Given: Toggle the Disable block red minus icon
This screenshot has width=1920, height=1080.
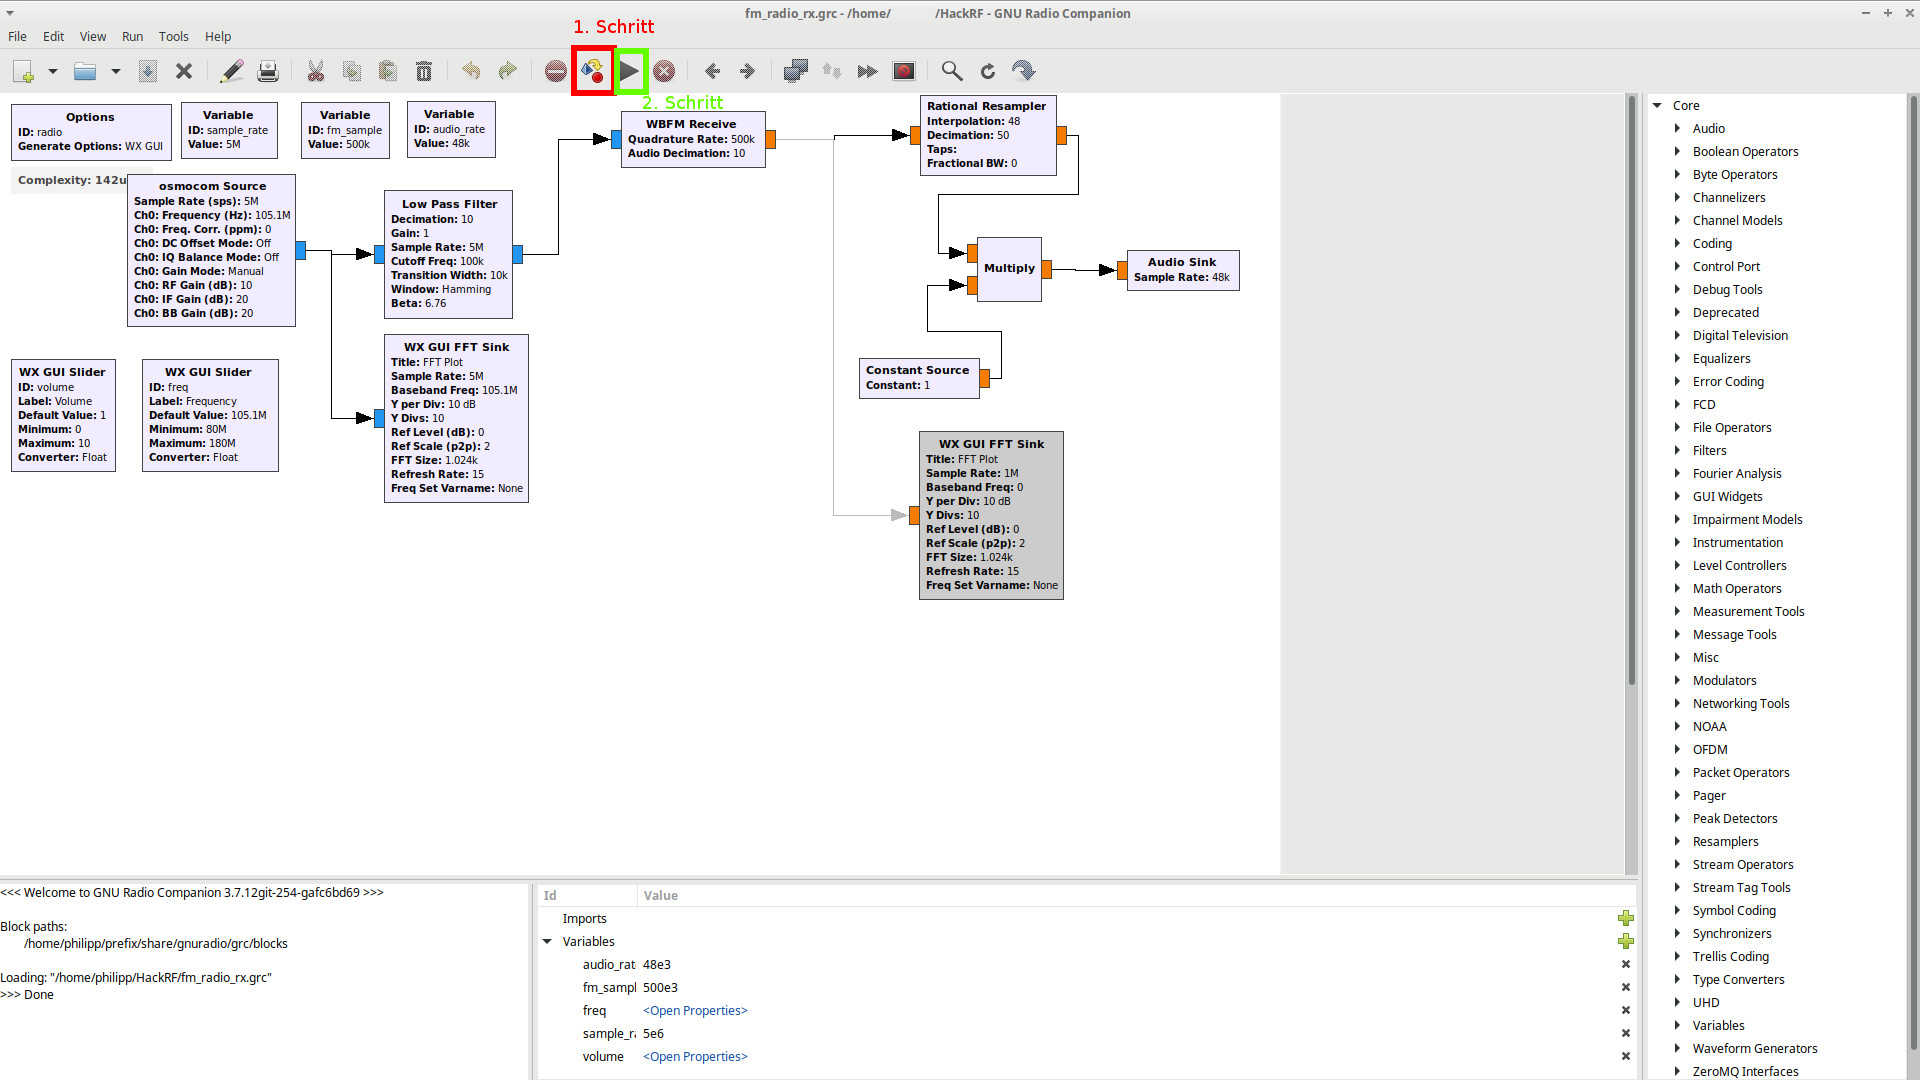Looking at the screenshot, I should pos(556,71).
